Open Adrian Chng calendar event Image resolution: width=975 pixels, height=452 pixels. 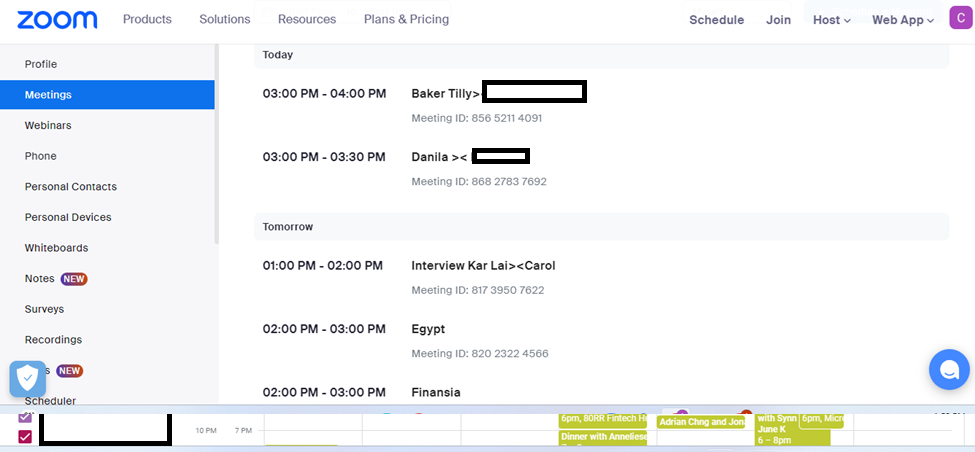pos(701,422)
